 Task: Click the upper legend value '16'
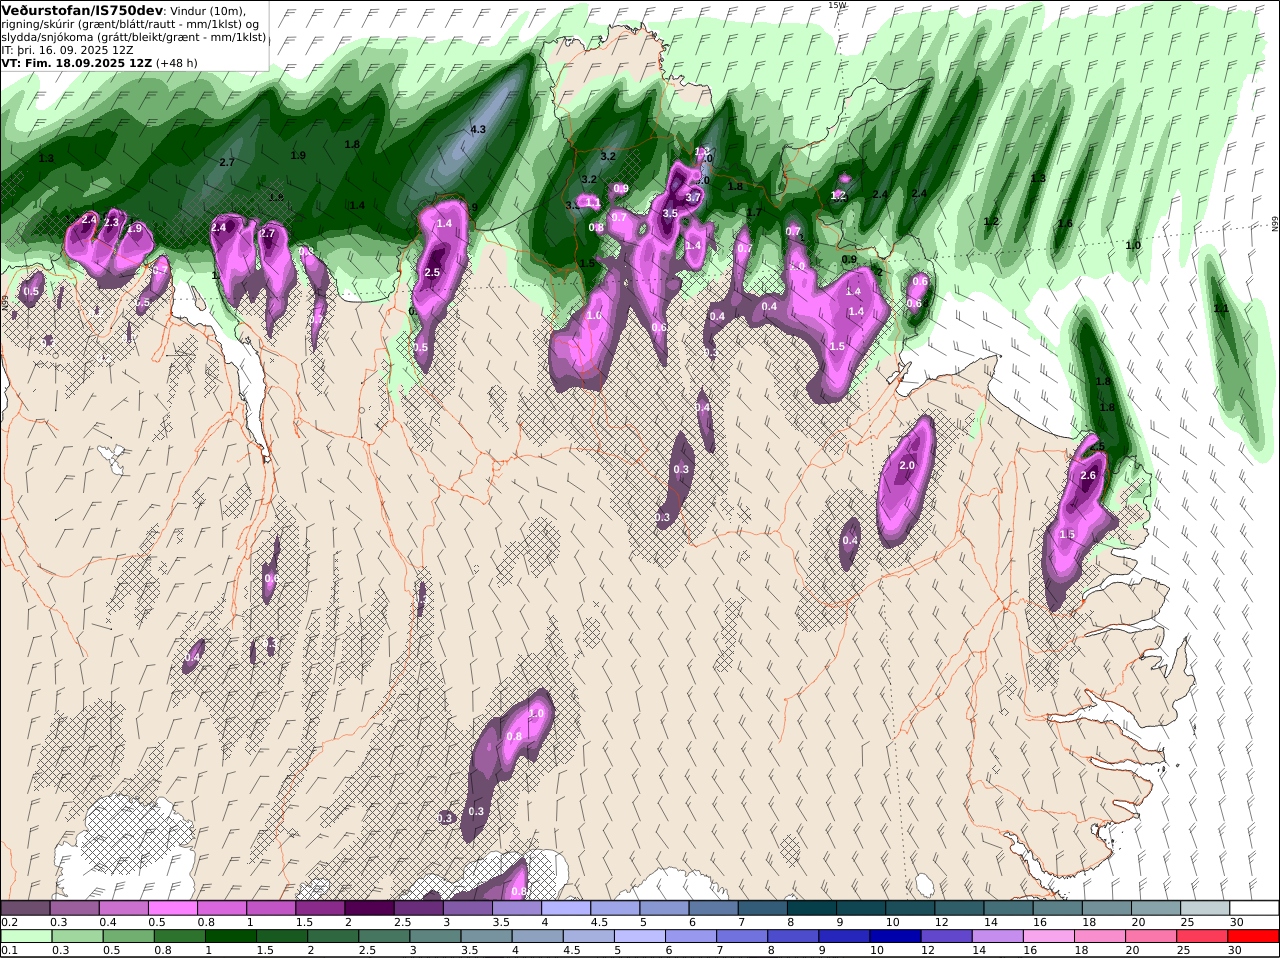(1040, 922)
